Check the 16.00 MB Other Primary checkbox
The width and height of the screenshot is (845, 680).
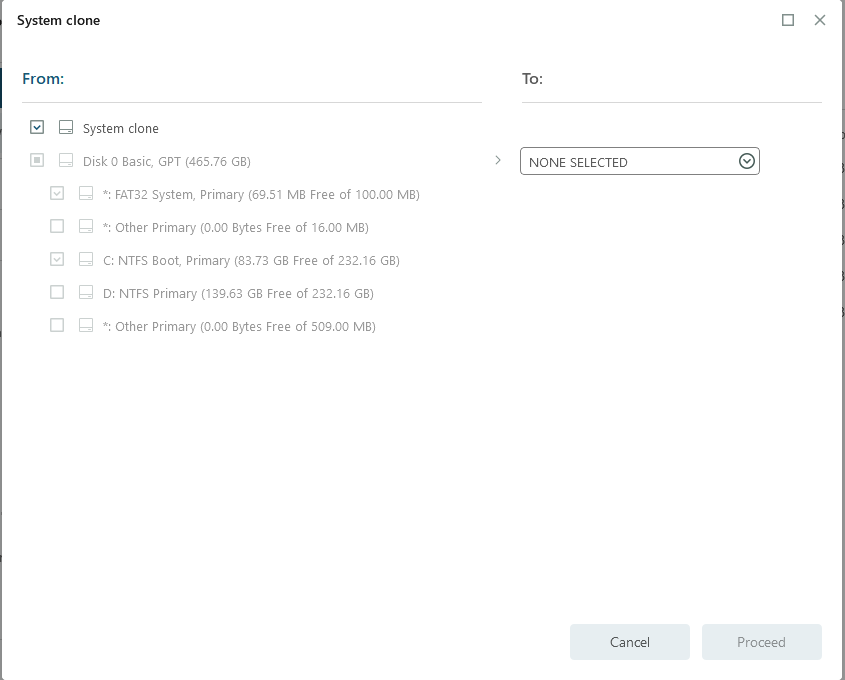pyautogui.click(x=57, y=227)
